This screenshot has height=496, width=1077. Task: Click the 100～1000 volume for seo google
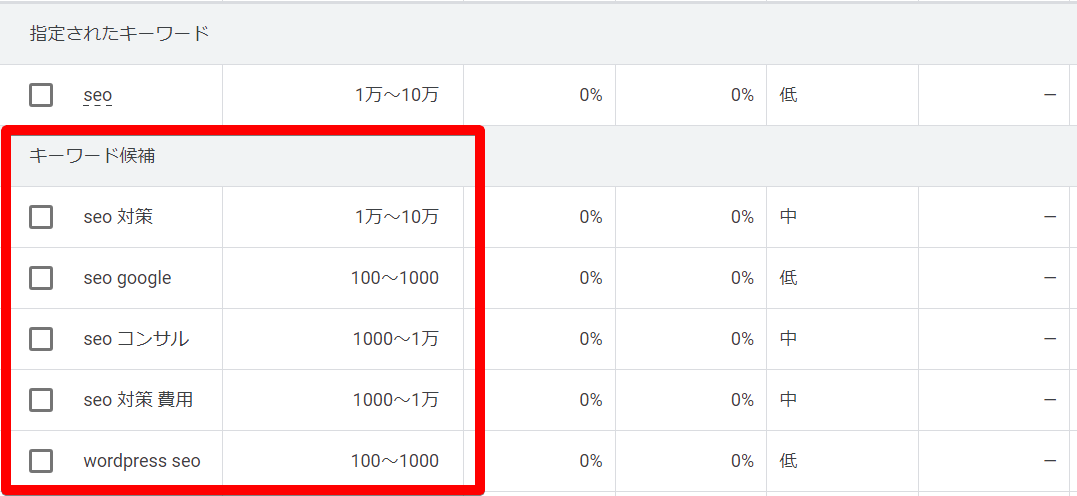tap(395, 278)
